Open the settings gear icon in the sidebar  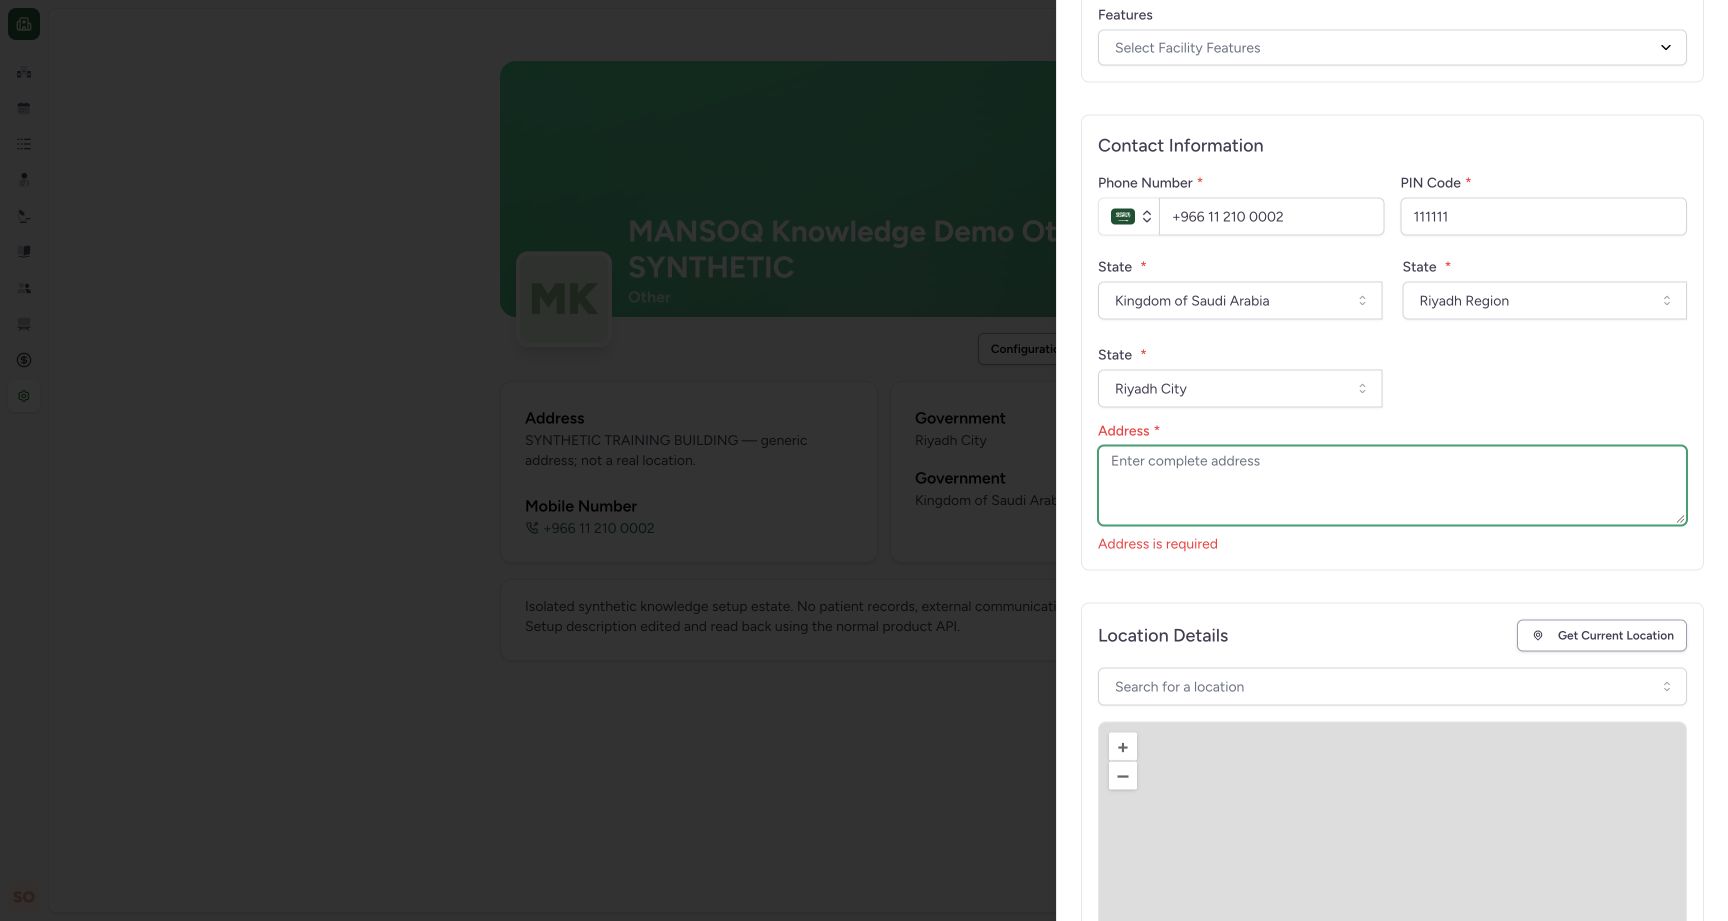click(x=24, y=396)
